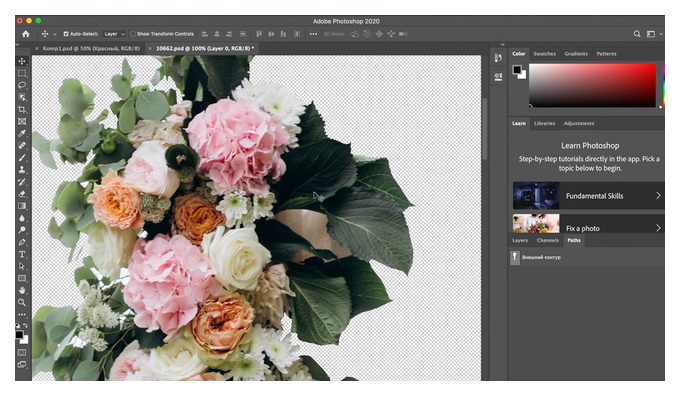Image resolution: width=680 pixels, height=396 pixels.
Task: Select the Path Selection tool
Action: [22, 266]
